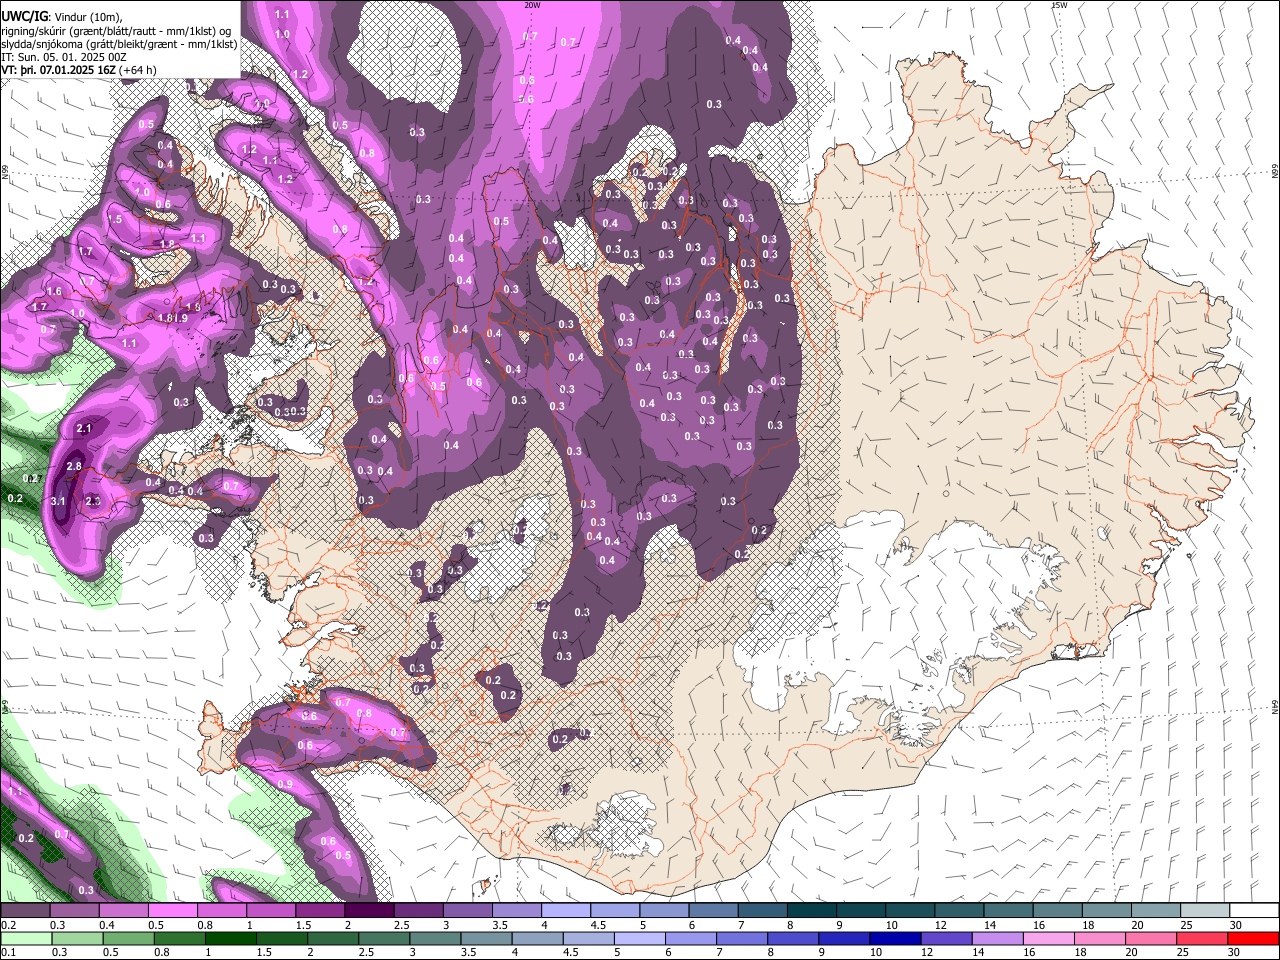The image size is (1280, 960).
Task: Click upper legend swatch between 4 and 4.5
Action: [565, 910]
